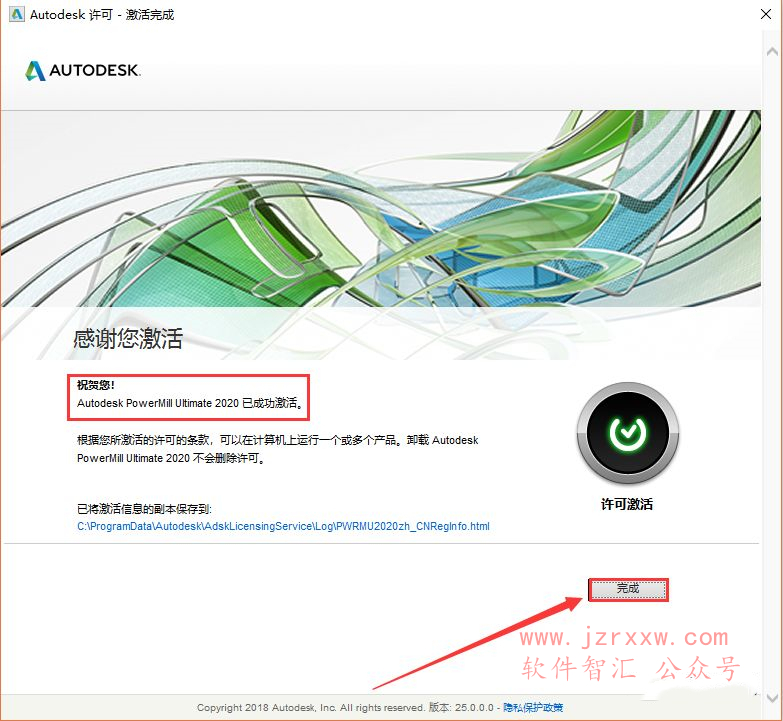Click the 许可激活 label under the icon
This screenshot has height=721, width=783.
[627, 504]
